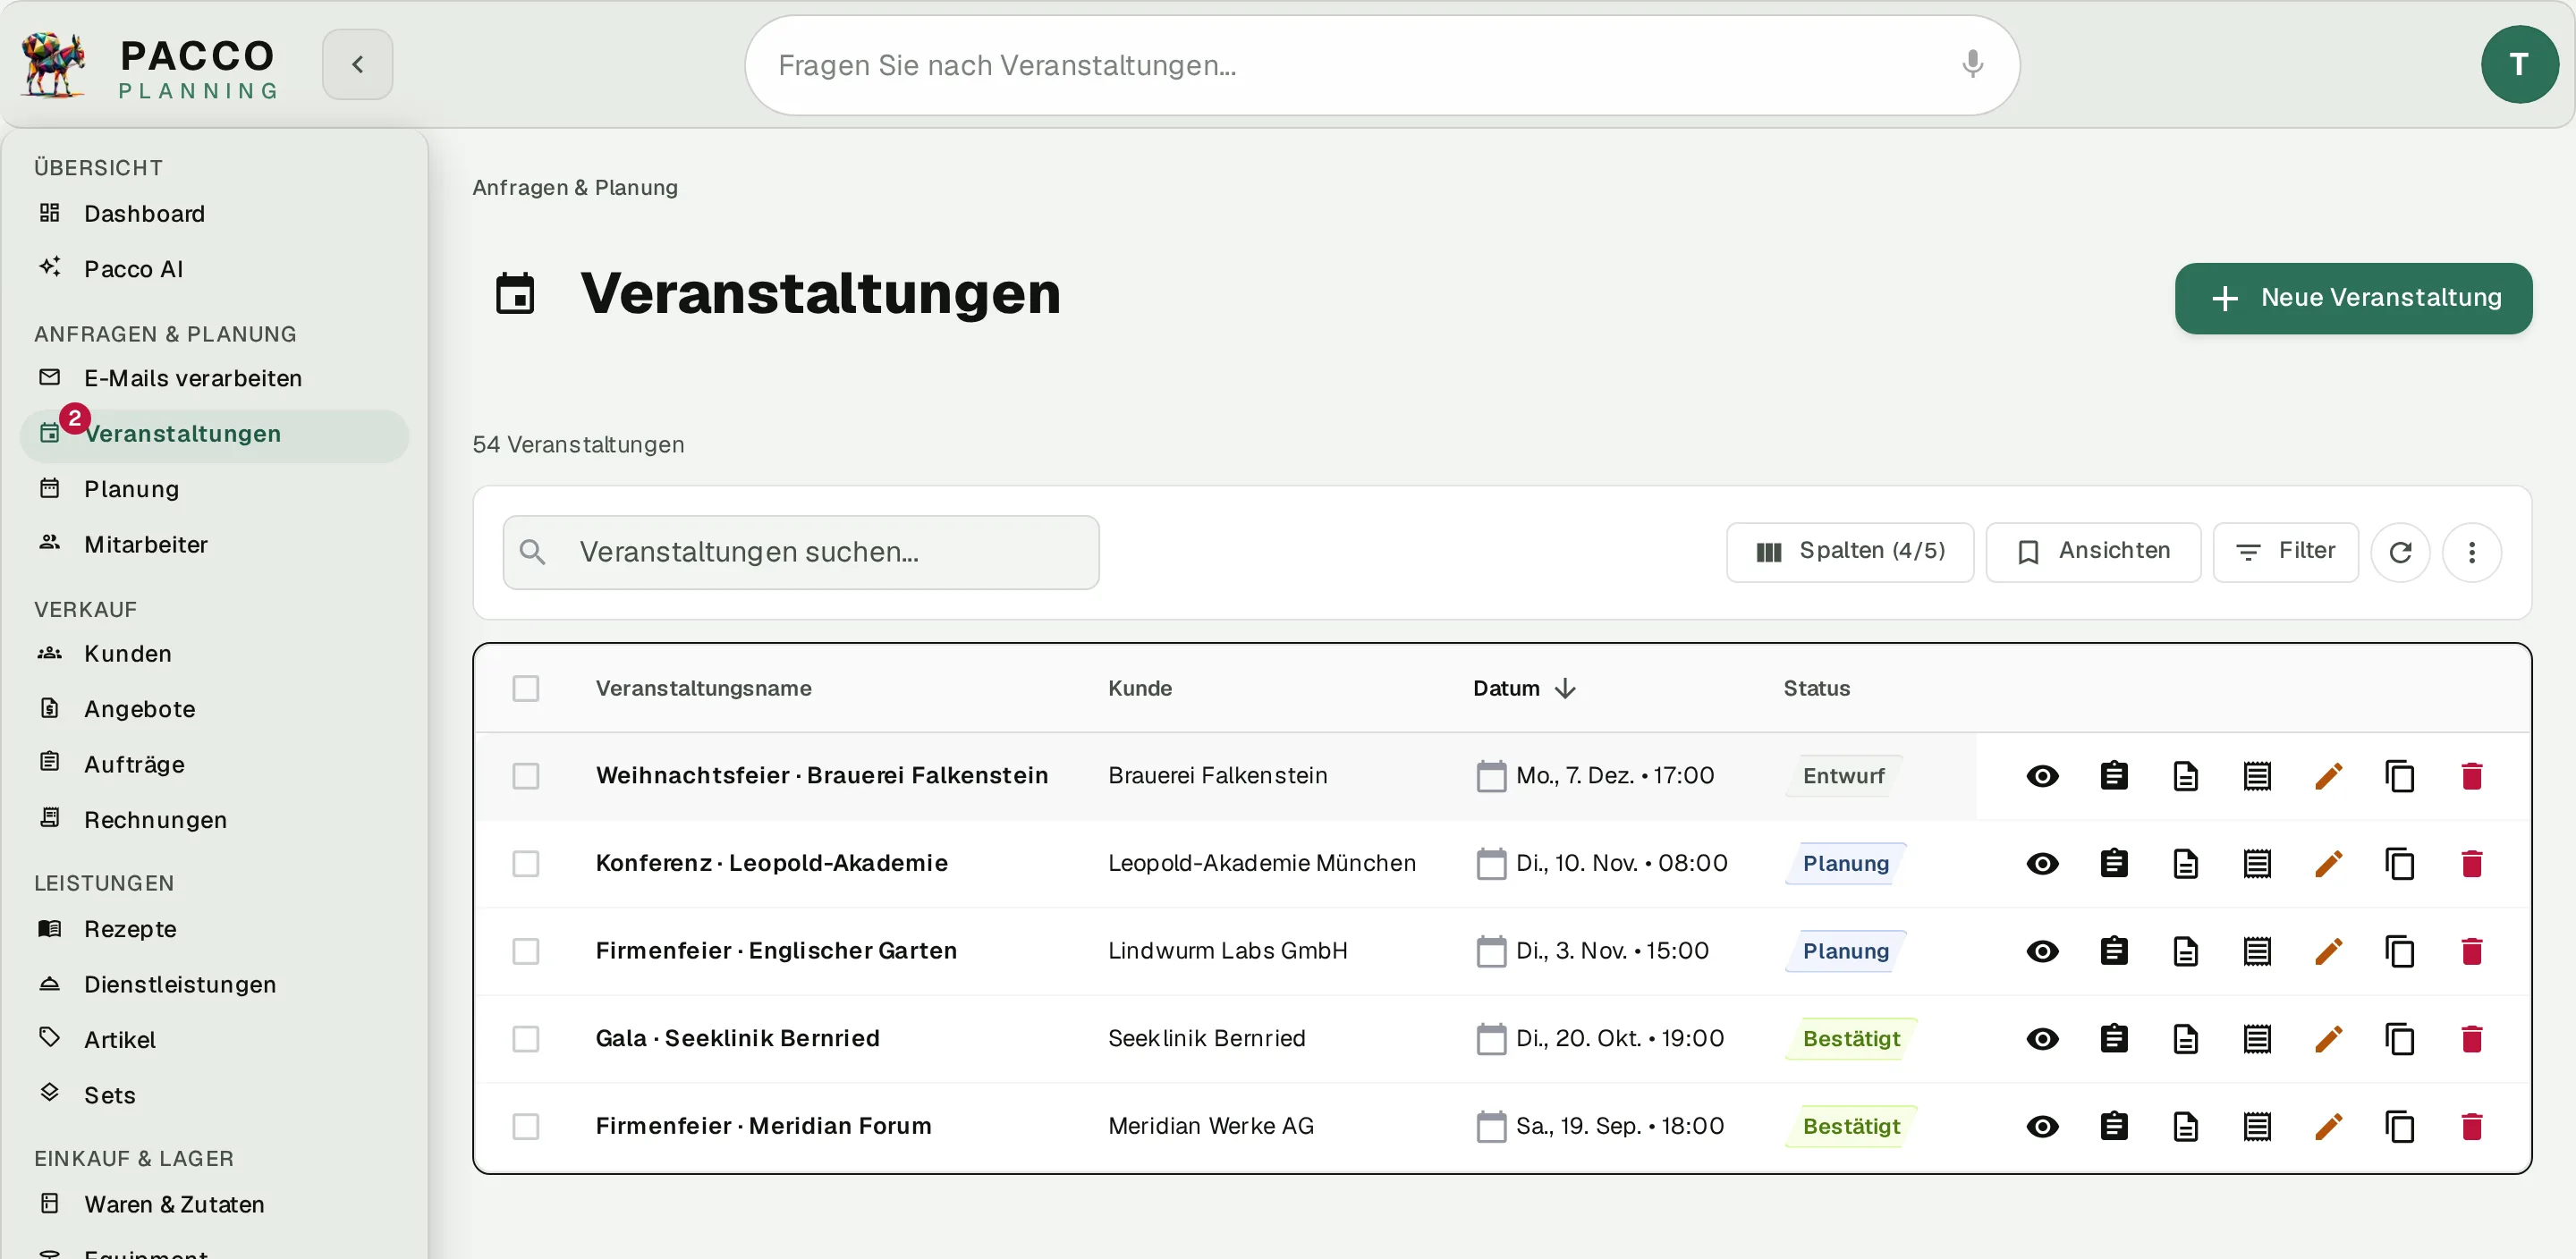
Task: Check the Gala Seeklinik Bernried row checkbox
Action: click(526, 1039)
